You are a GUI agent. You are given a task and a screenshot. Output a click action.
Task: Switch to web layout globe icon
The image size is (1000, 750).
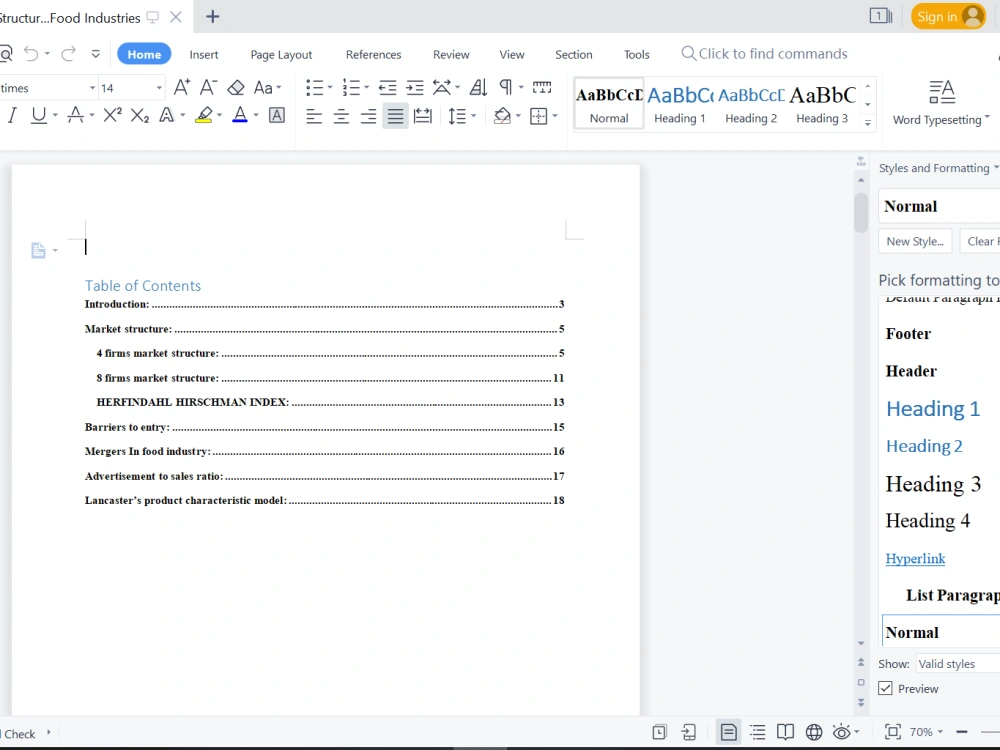814,732
